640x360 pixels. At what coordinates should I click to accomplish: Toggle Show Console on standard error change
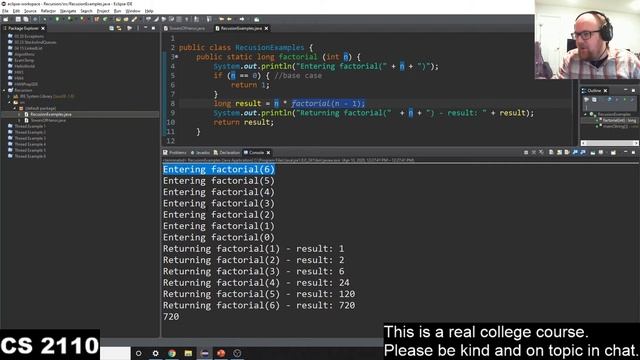pos(583,152)
